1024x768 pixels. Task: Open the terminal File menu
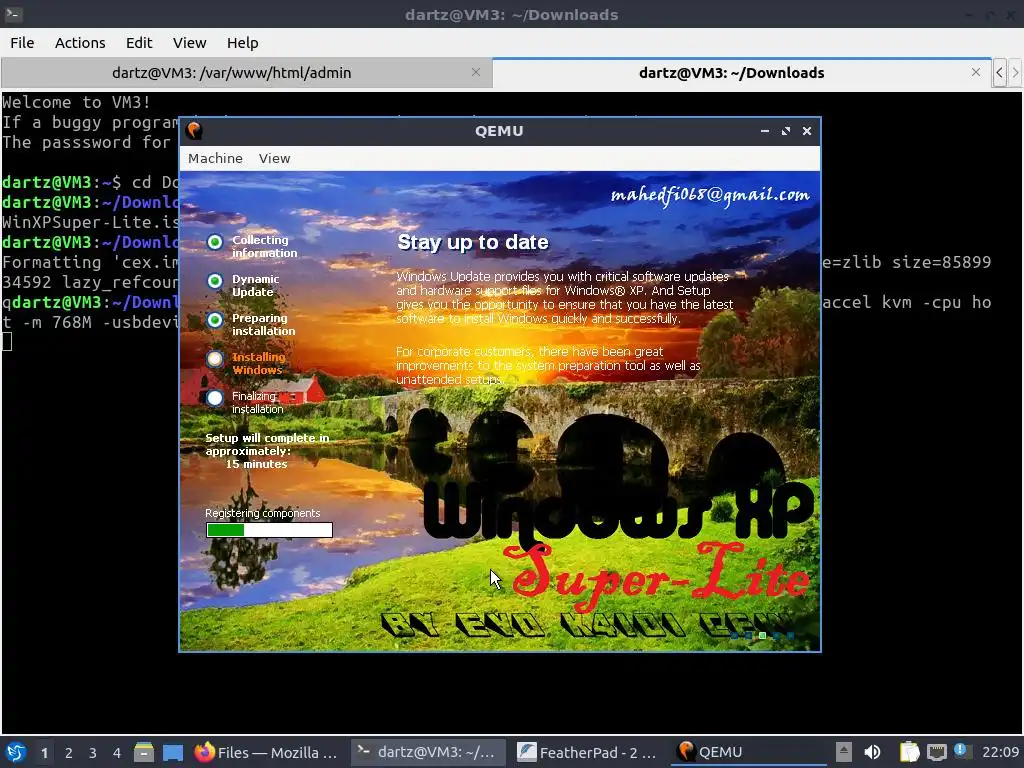coord(22,42)
